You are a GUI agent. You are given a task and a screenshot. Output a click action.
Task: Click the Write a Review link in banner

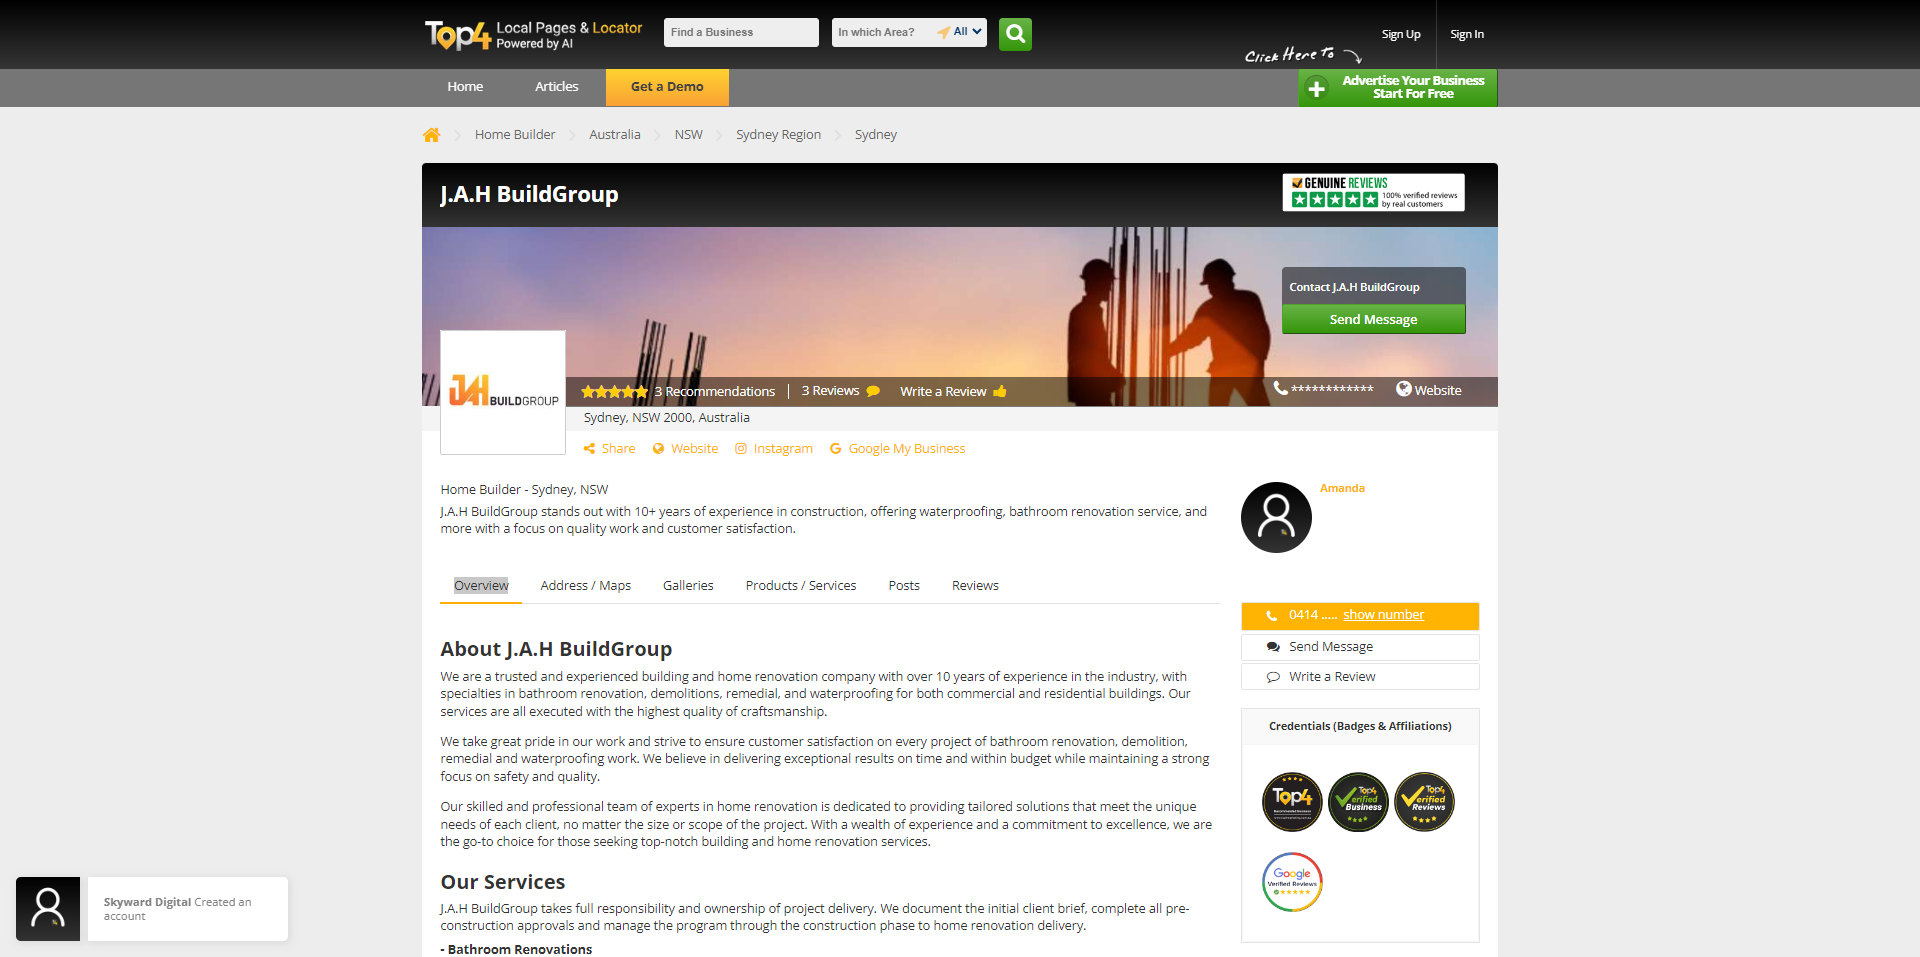(943, 391)
